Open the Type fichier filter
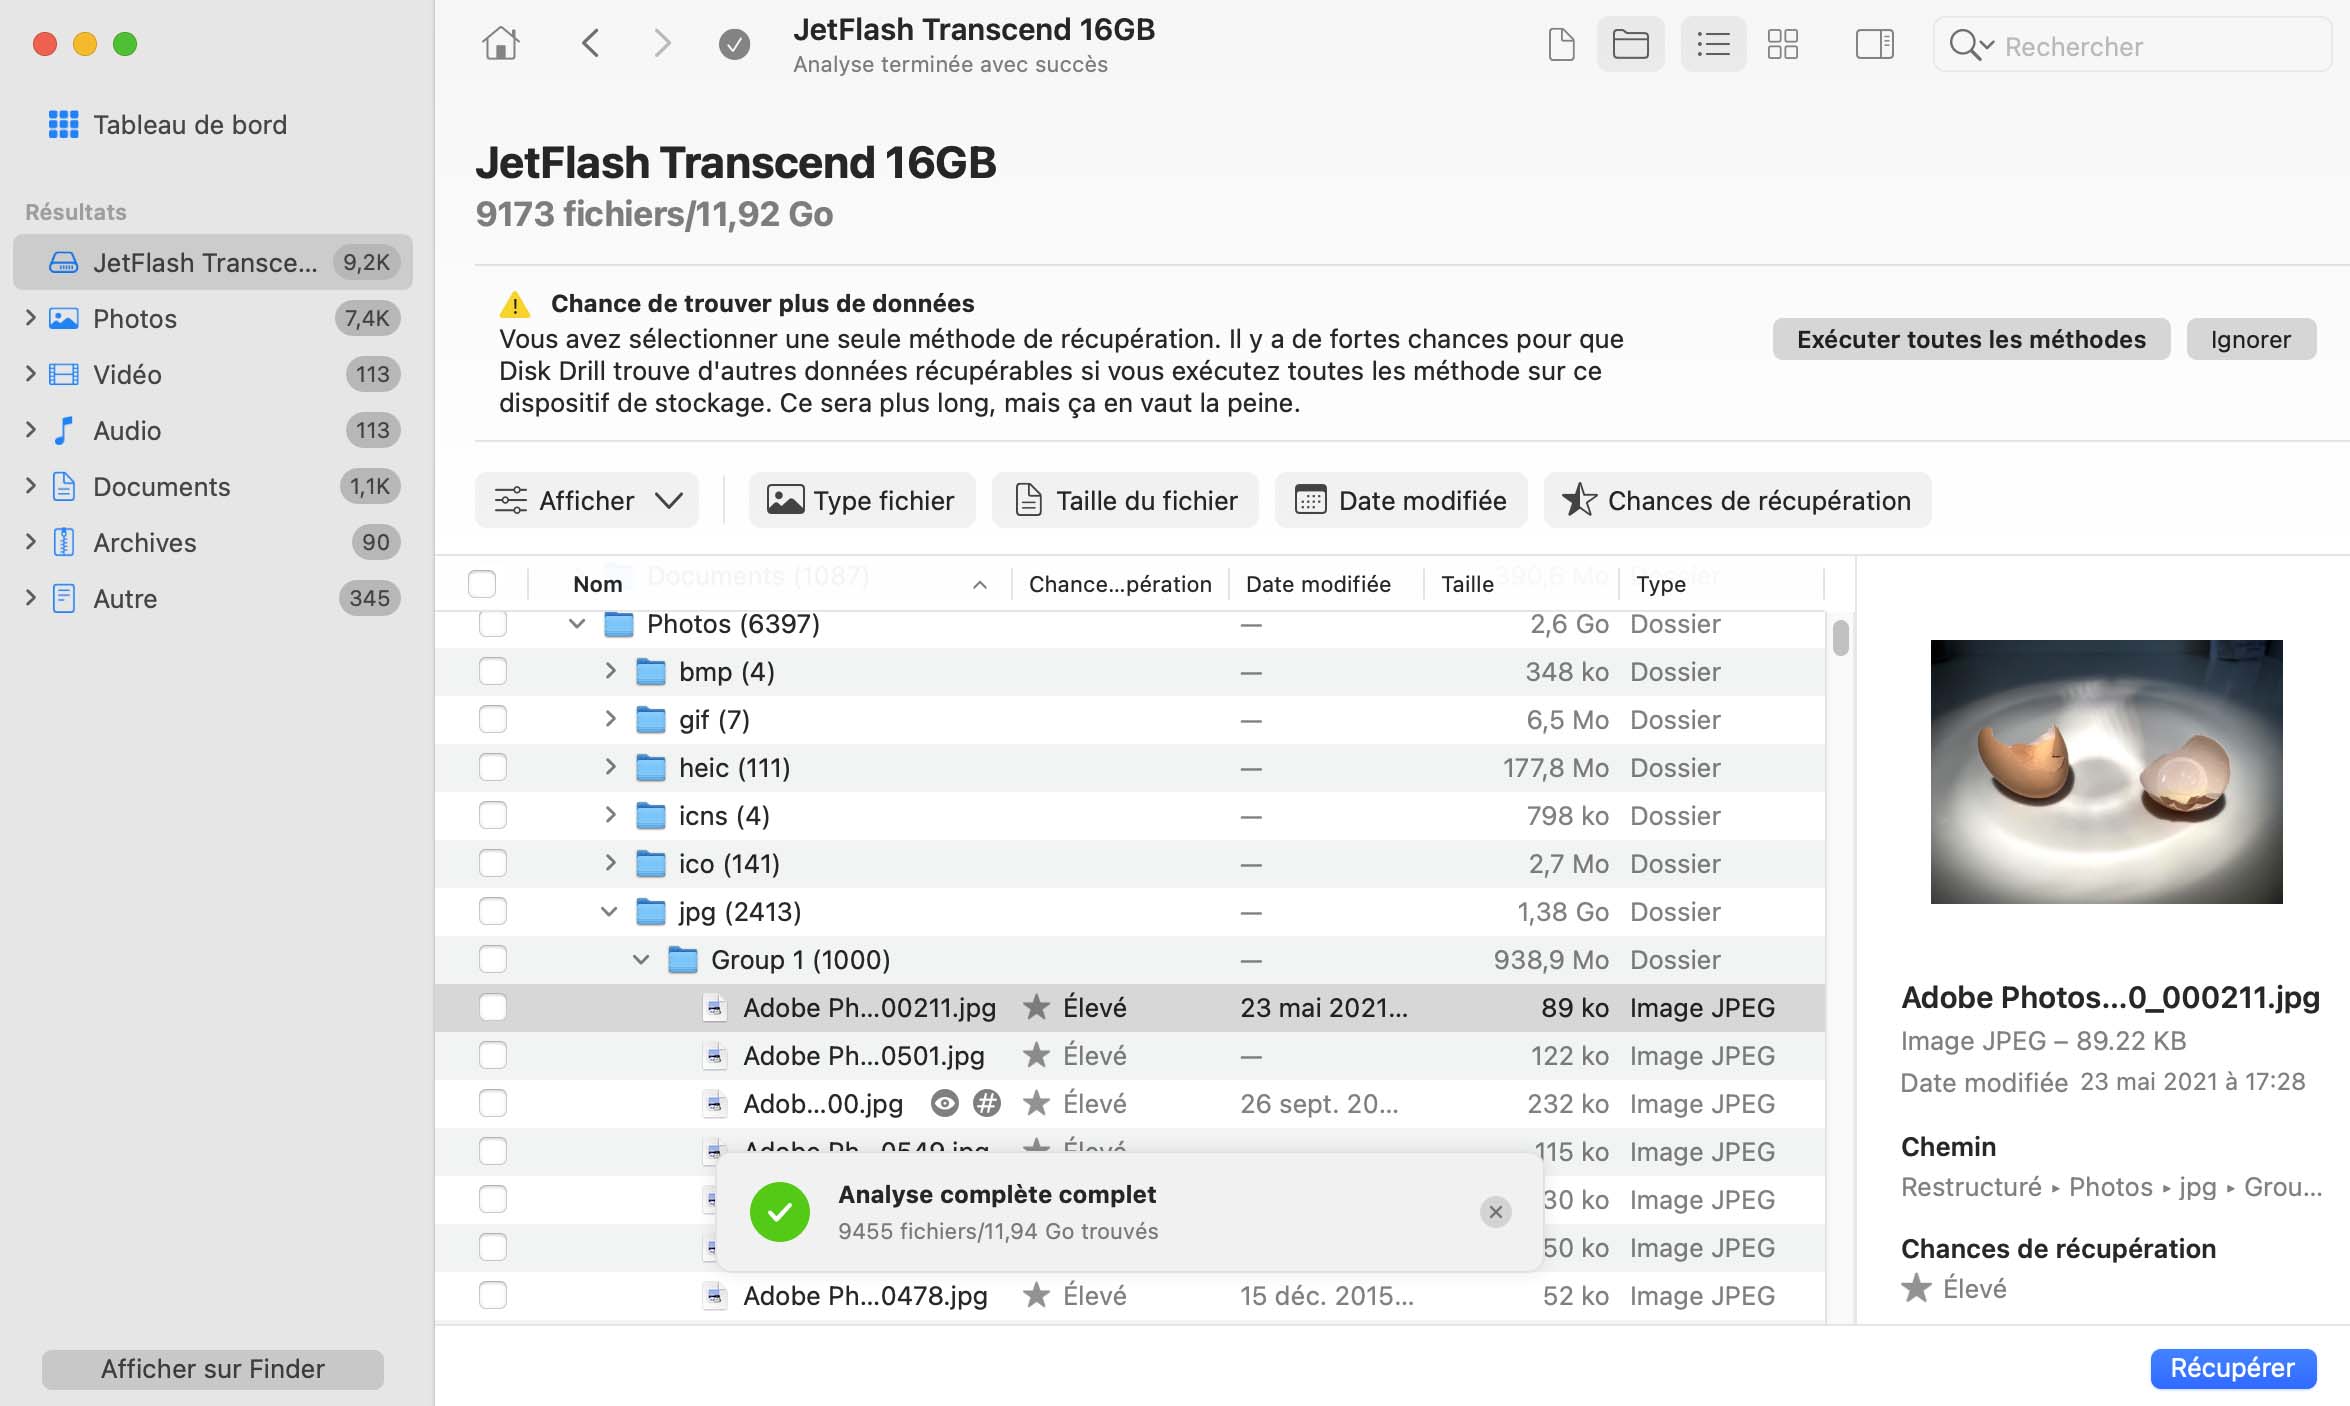2350x1406 pixels. [x=862, y=500]
